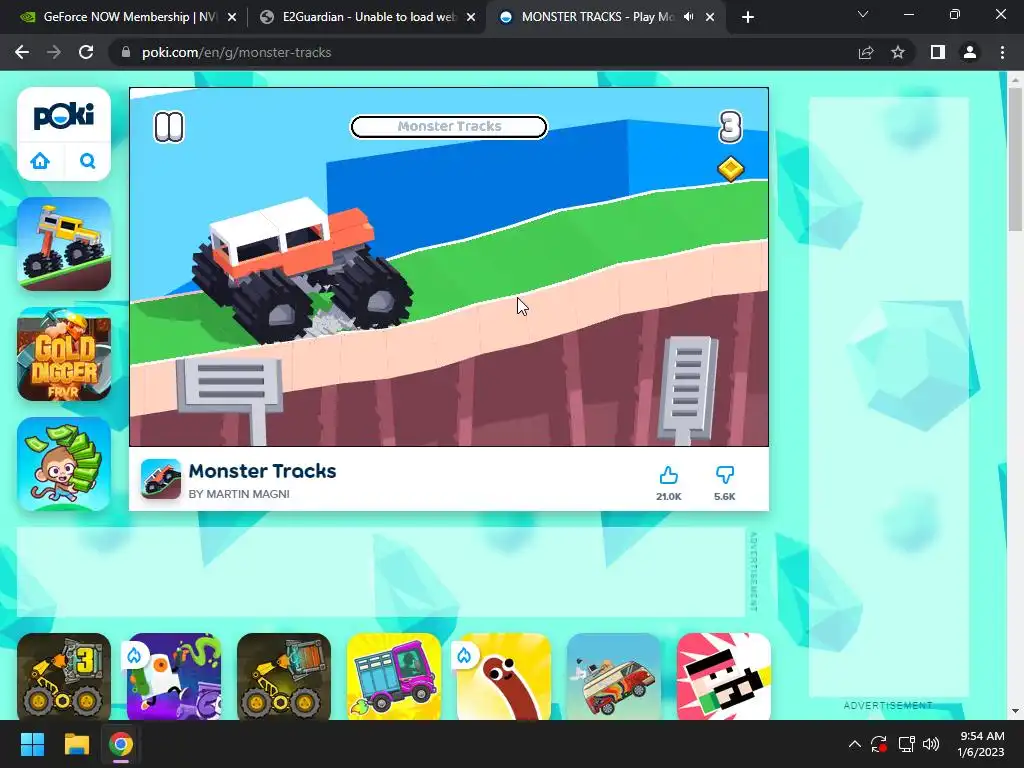Open monkey with cash game thumbnail
This screenshot has height=768, width=1024.
(x=64, y=464)
